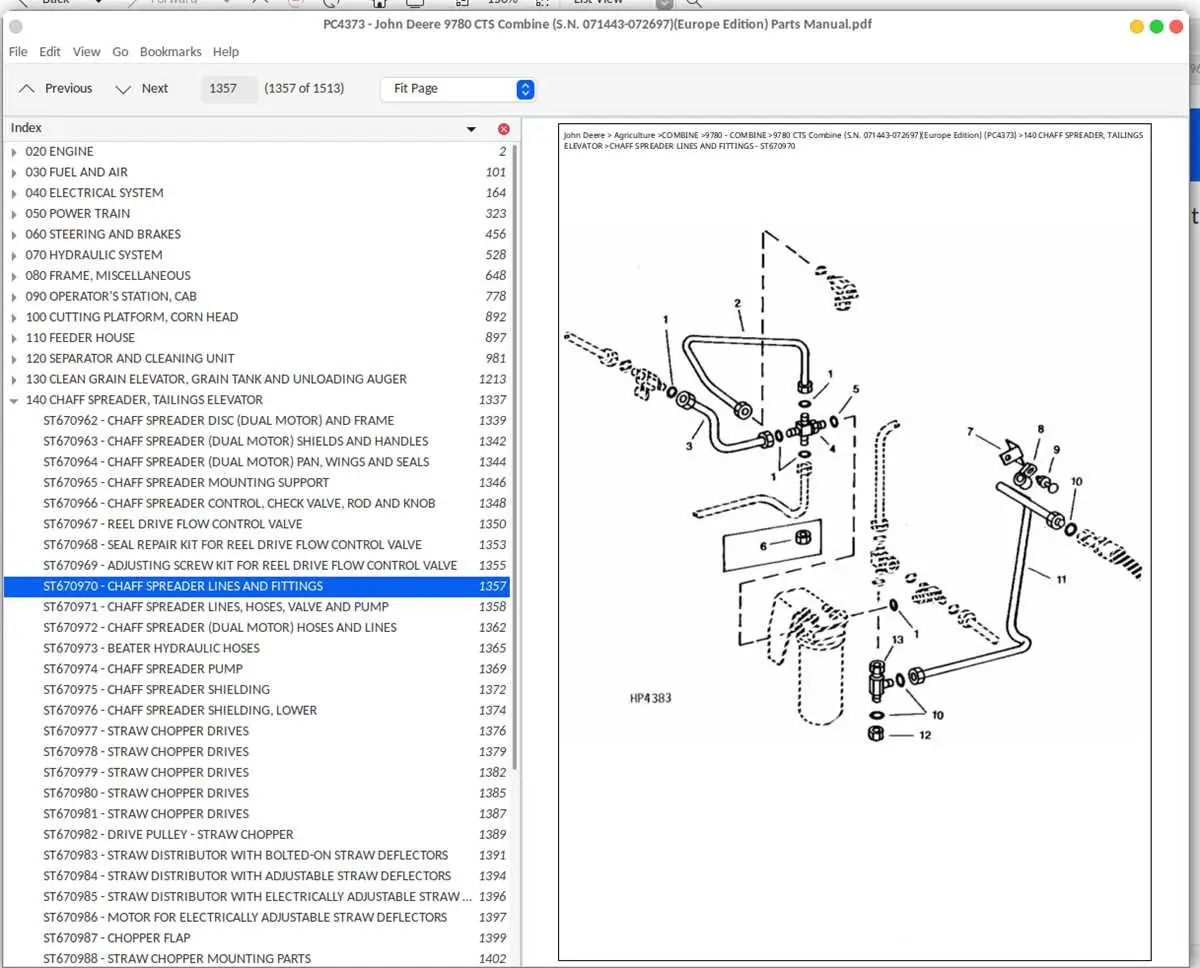This screenshot has width=1200, height=968.
Task: Click the Index pane vertical scrollbar
Action: click(x=515, y=456)
